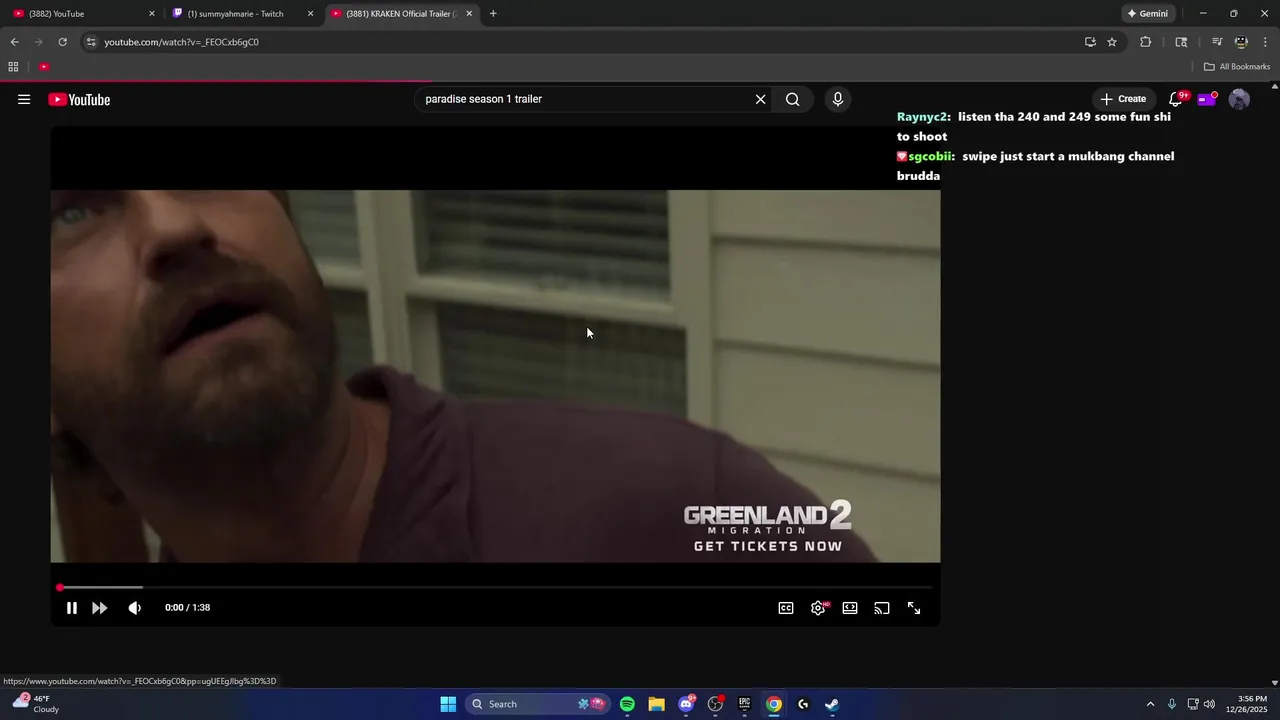The height and width of the screenshot is (720, 1280).
Task: Open Discord from the taskbar
Action: coord(686,704)
